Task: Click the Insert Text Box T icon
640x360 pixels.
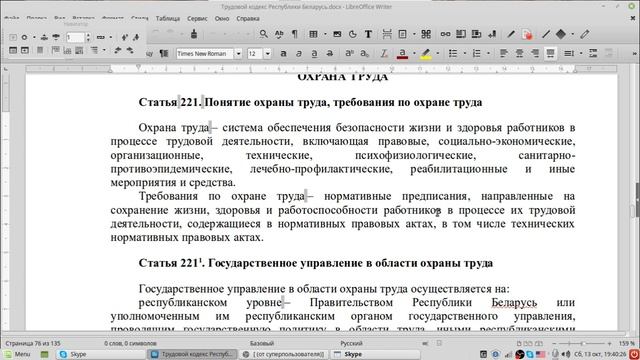Action: tap(368, 34)
